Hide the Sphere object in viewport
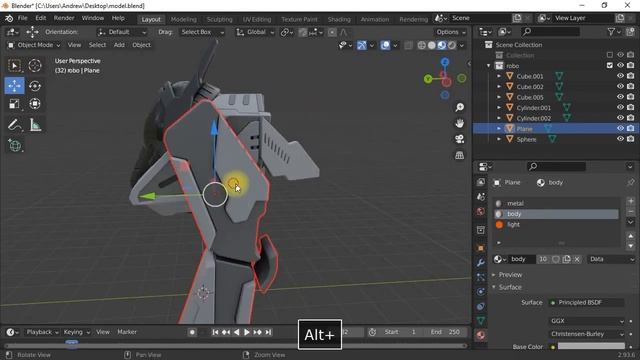 [x=620, y=139]
